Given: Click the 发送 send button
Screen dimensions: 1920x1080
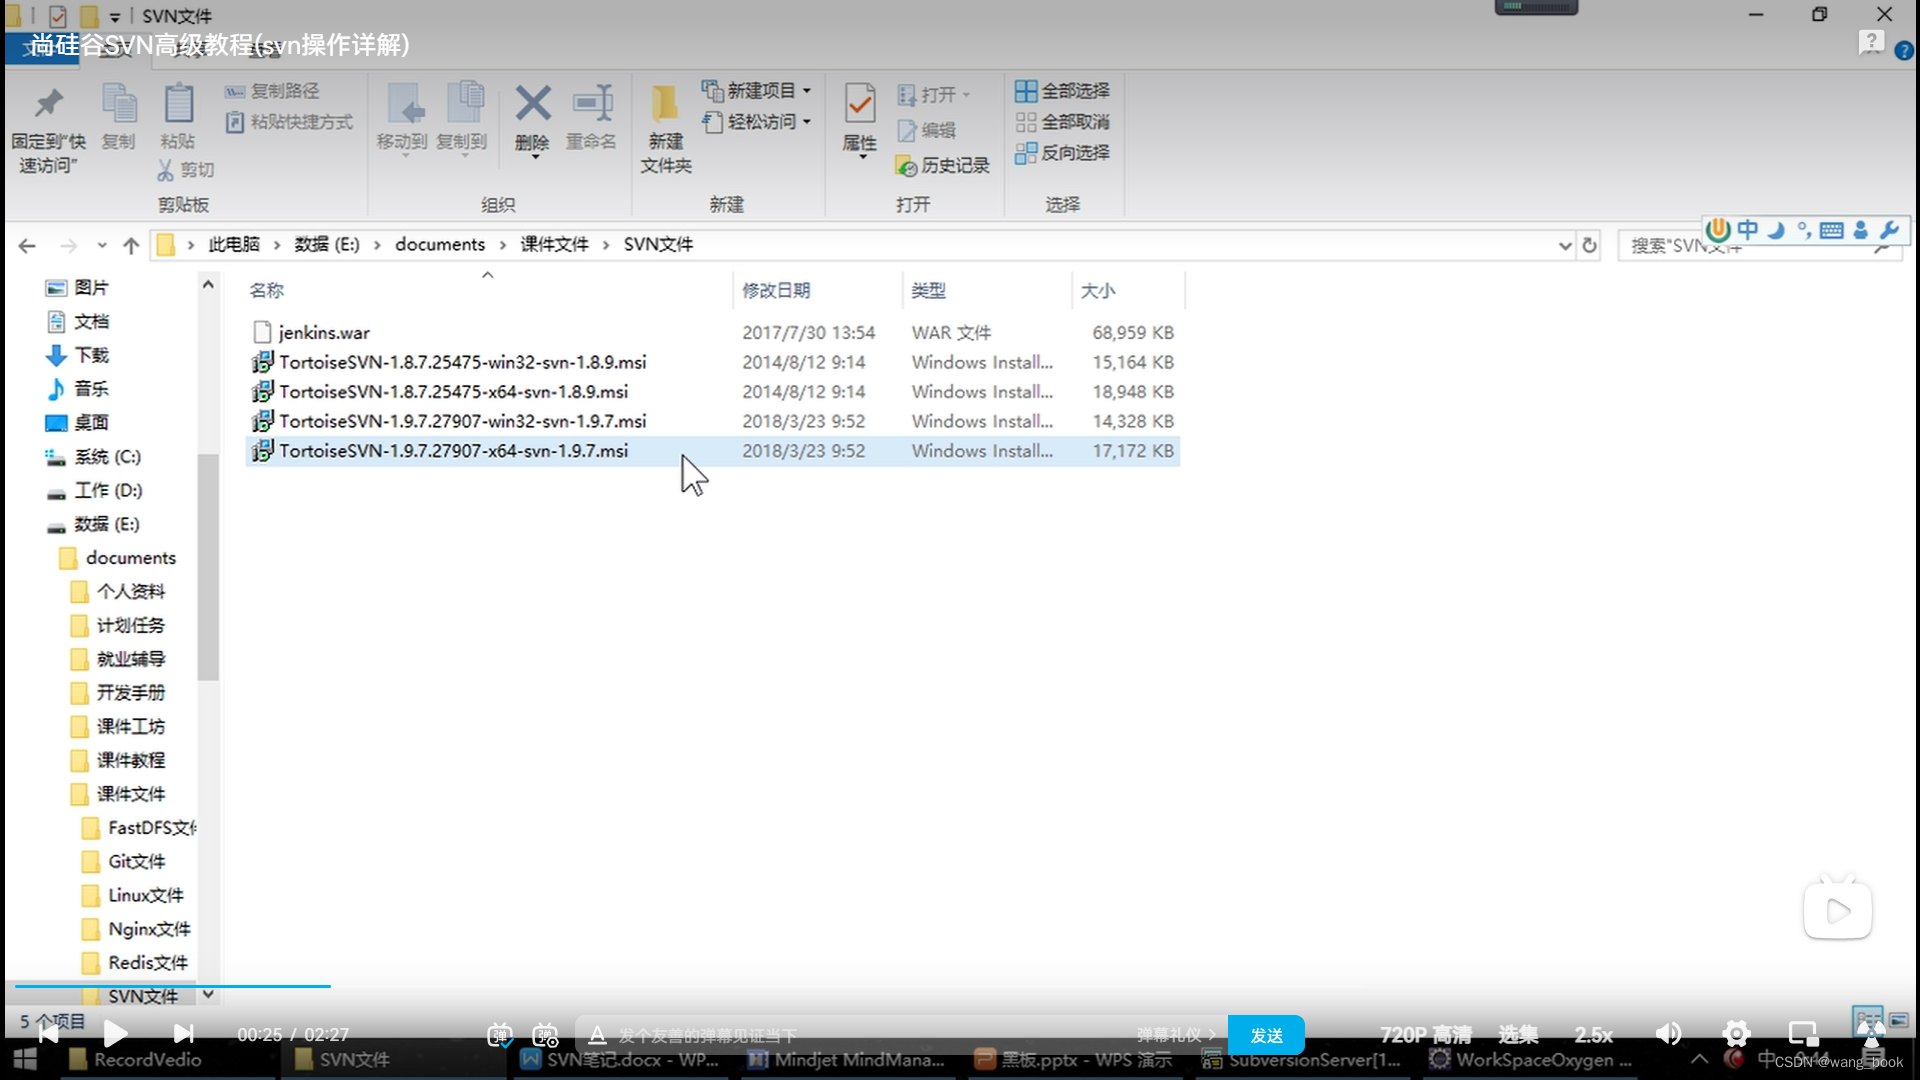Looking at the screenshot, I should point(1266,1035).
